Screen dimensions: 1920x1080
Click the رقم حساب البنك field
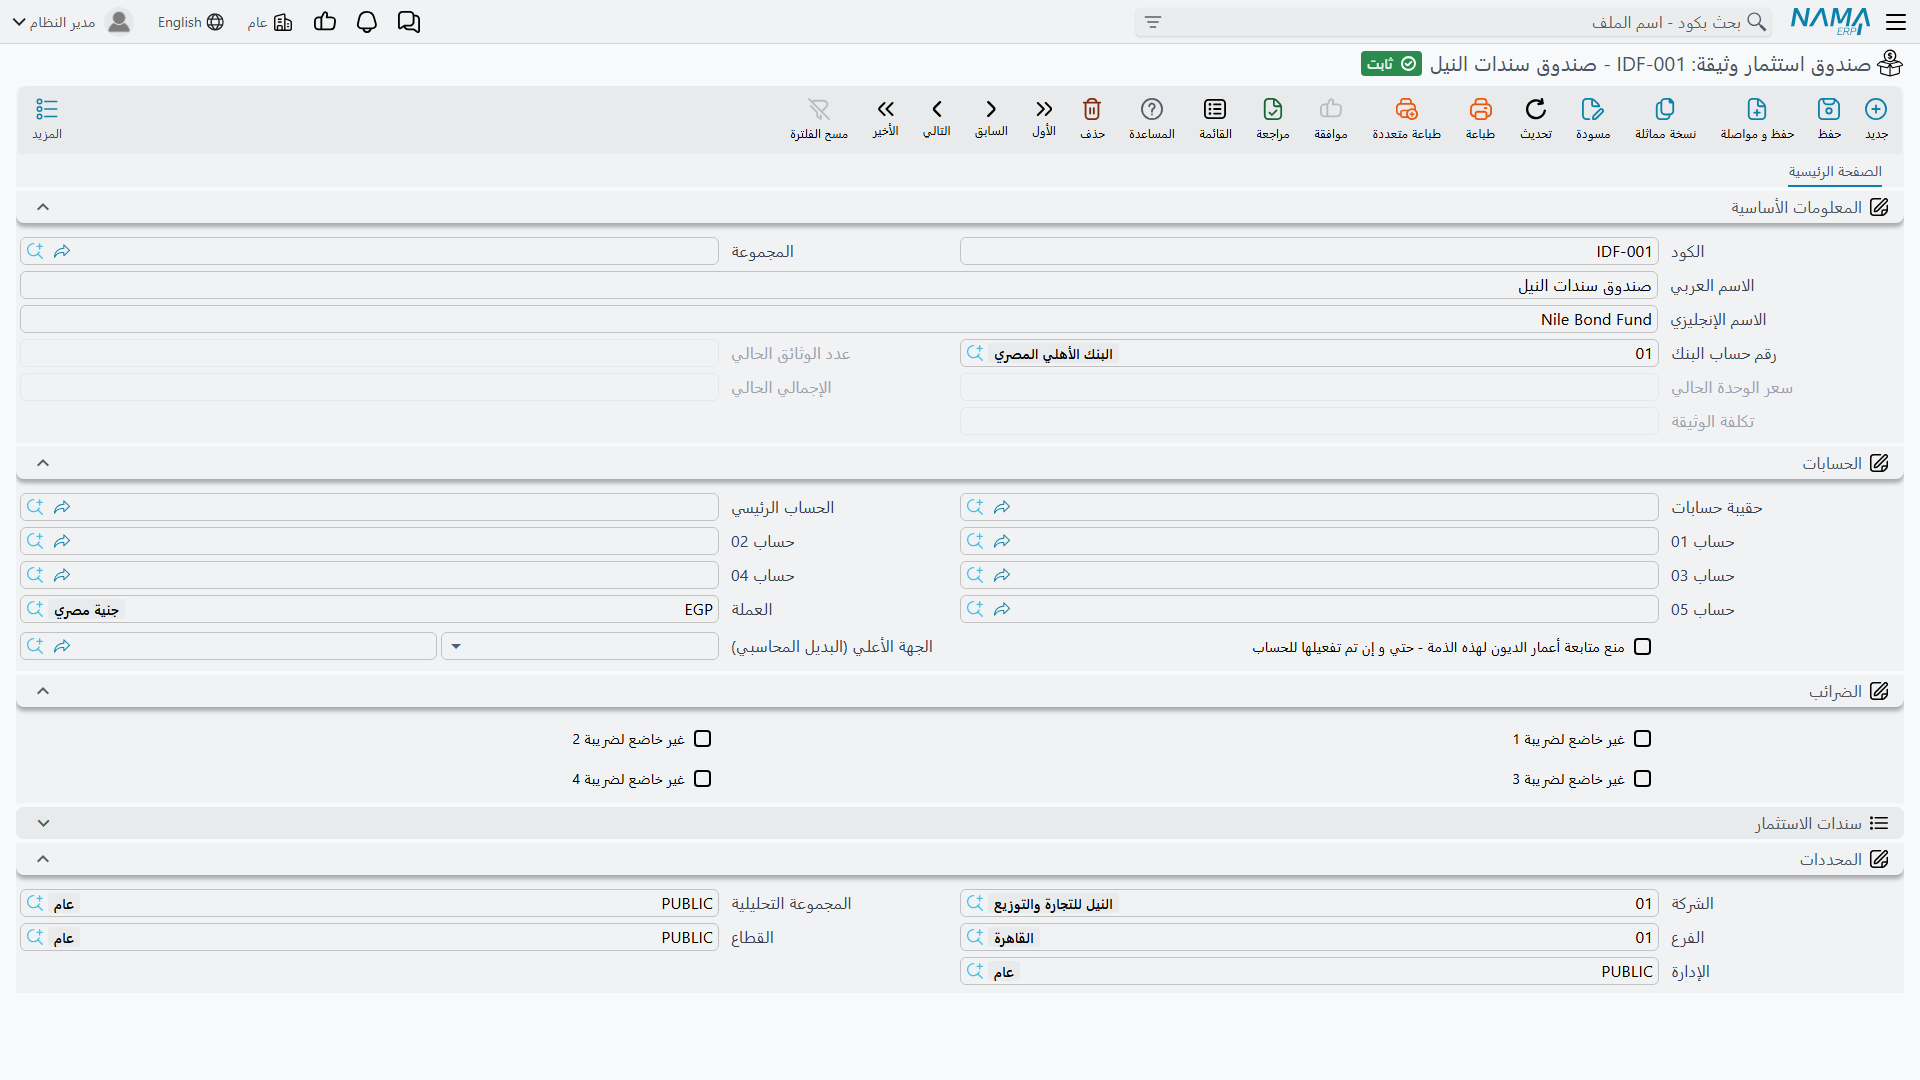[x=1309, y=353]
